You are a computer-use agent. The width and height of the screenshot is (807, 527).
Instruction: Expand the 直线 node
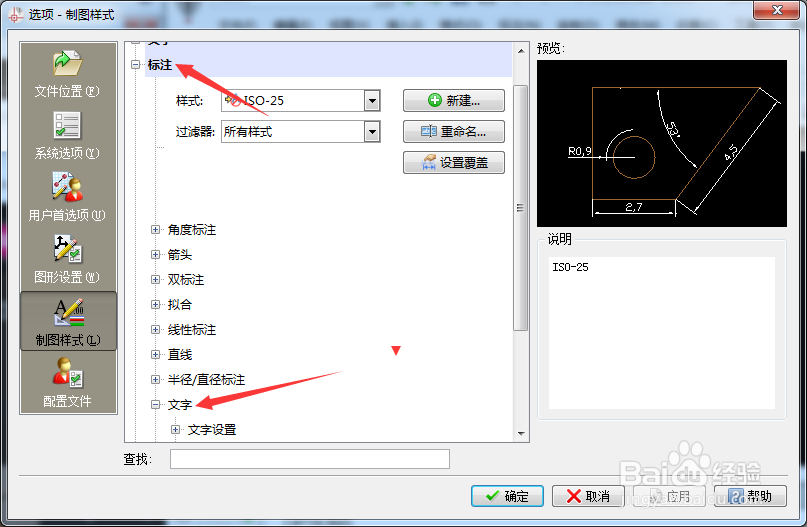[x=155, y=355]
